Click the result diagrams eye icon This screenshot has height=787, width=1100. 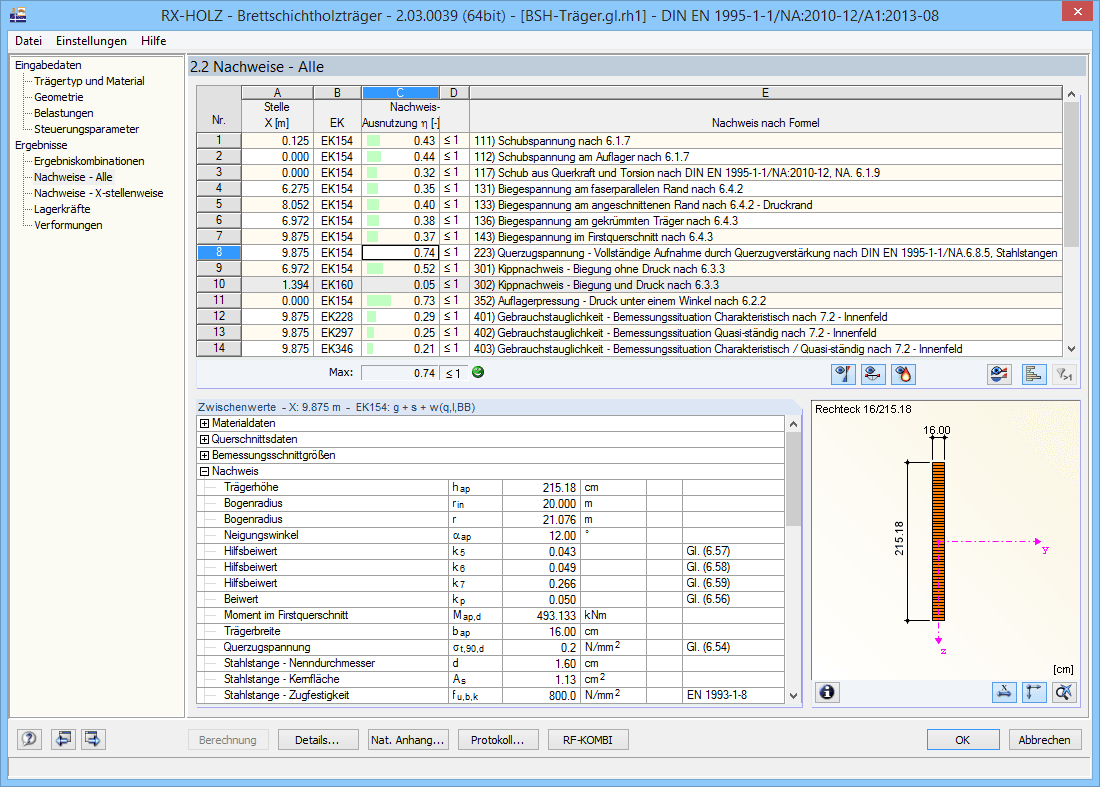pos(997,374)
